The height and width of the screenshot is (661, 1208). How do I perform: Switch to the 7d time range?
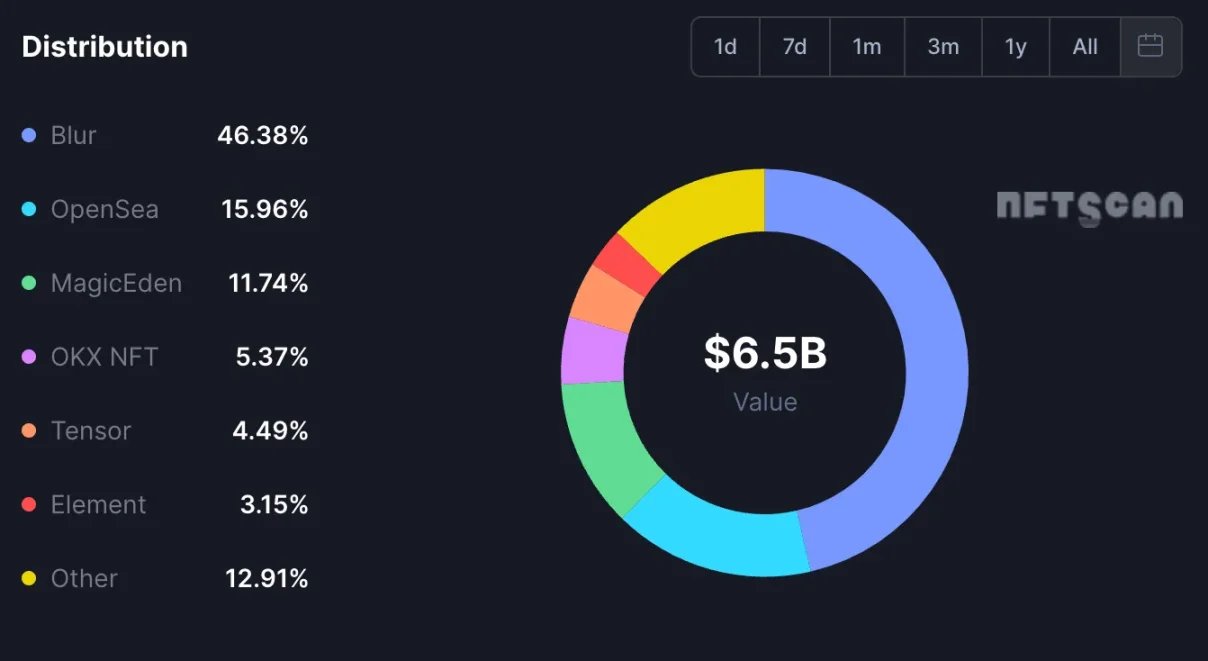click(794, 47)
